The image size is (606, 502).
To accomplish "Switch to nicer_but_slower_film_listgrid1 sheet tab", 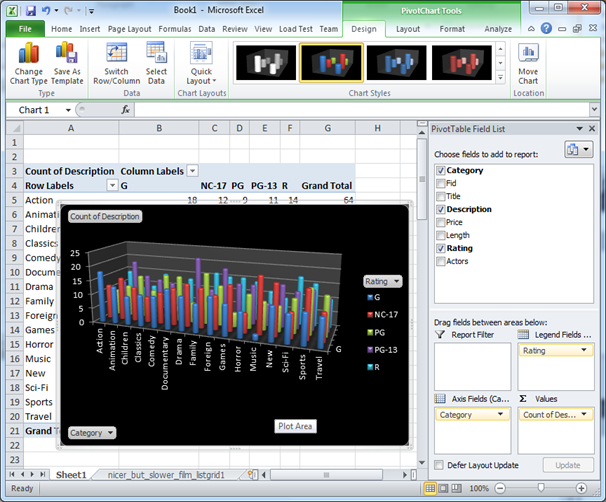I will coord(166,474).
